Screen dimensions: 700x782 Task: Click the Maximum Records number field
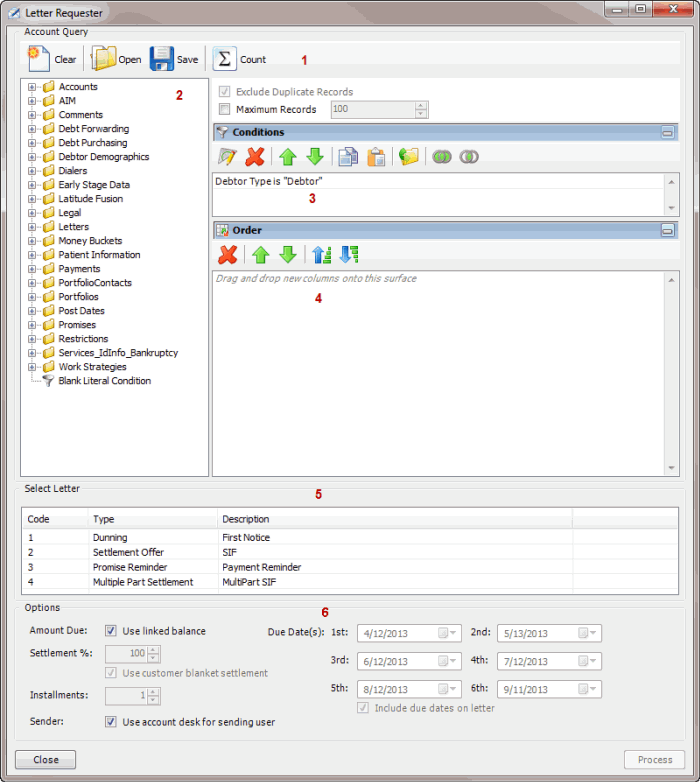pyautogui.click(x=379, y=109)
